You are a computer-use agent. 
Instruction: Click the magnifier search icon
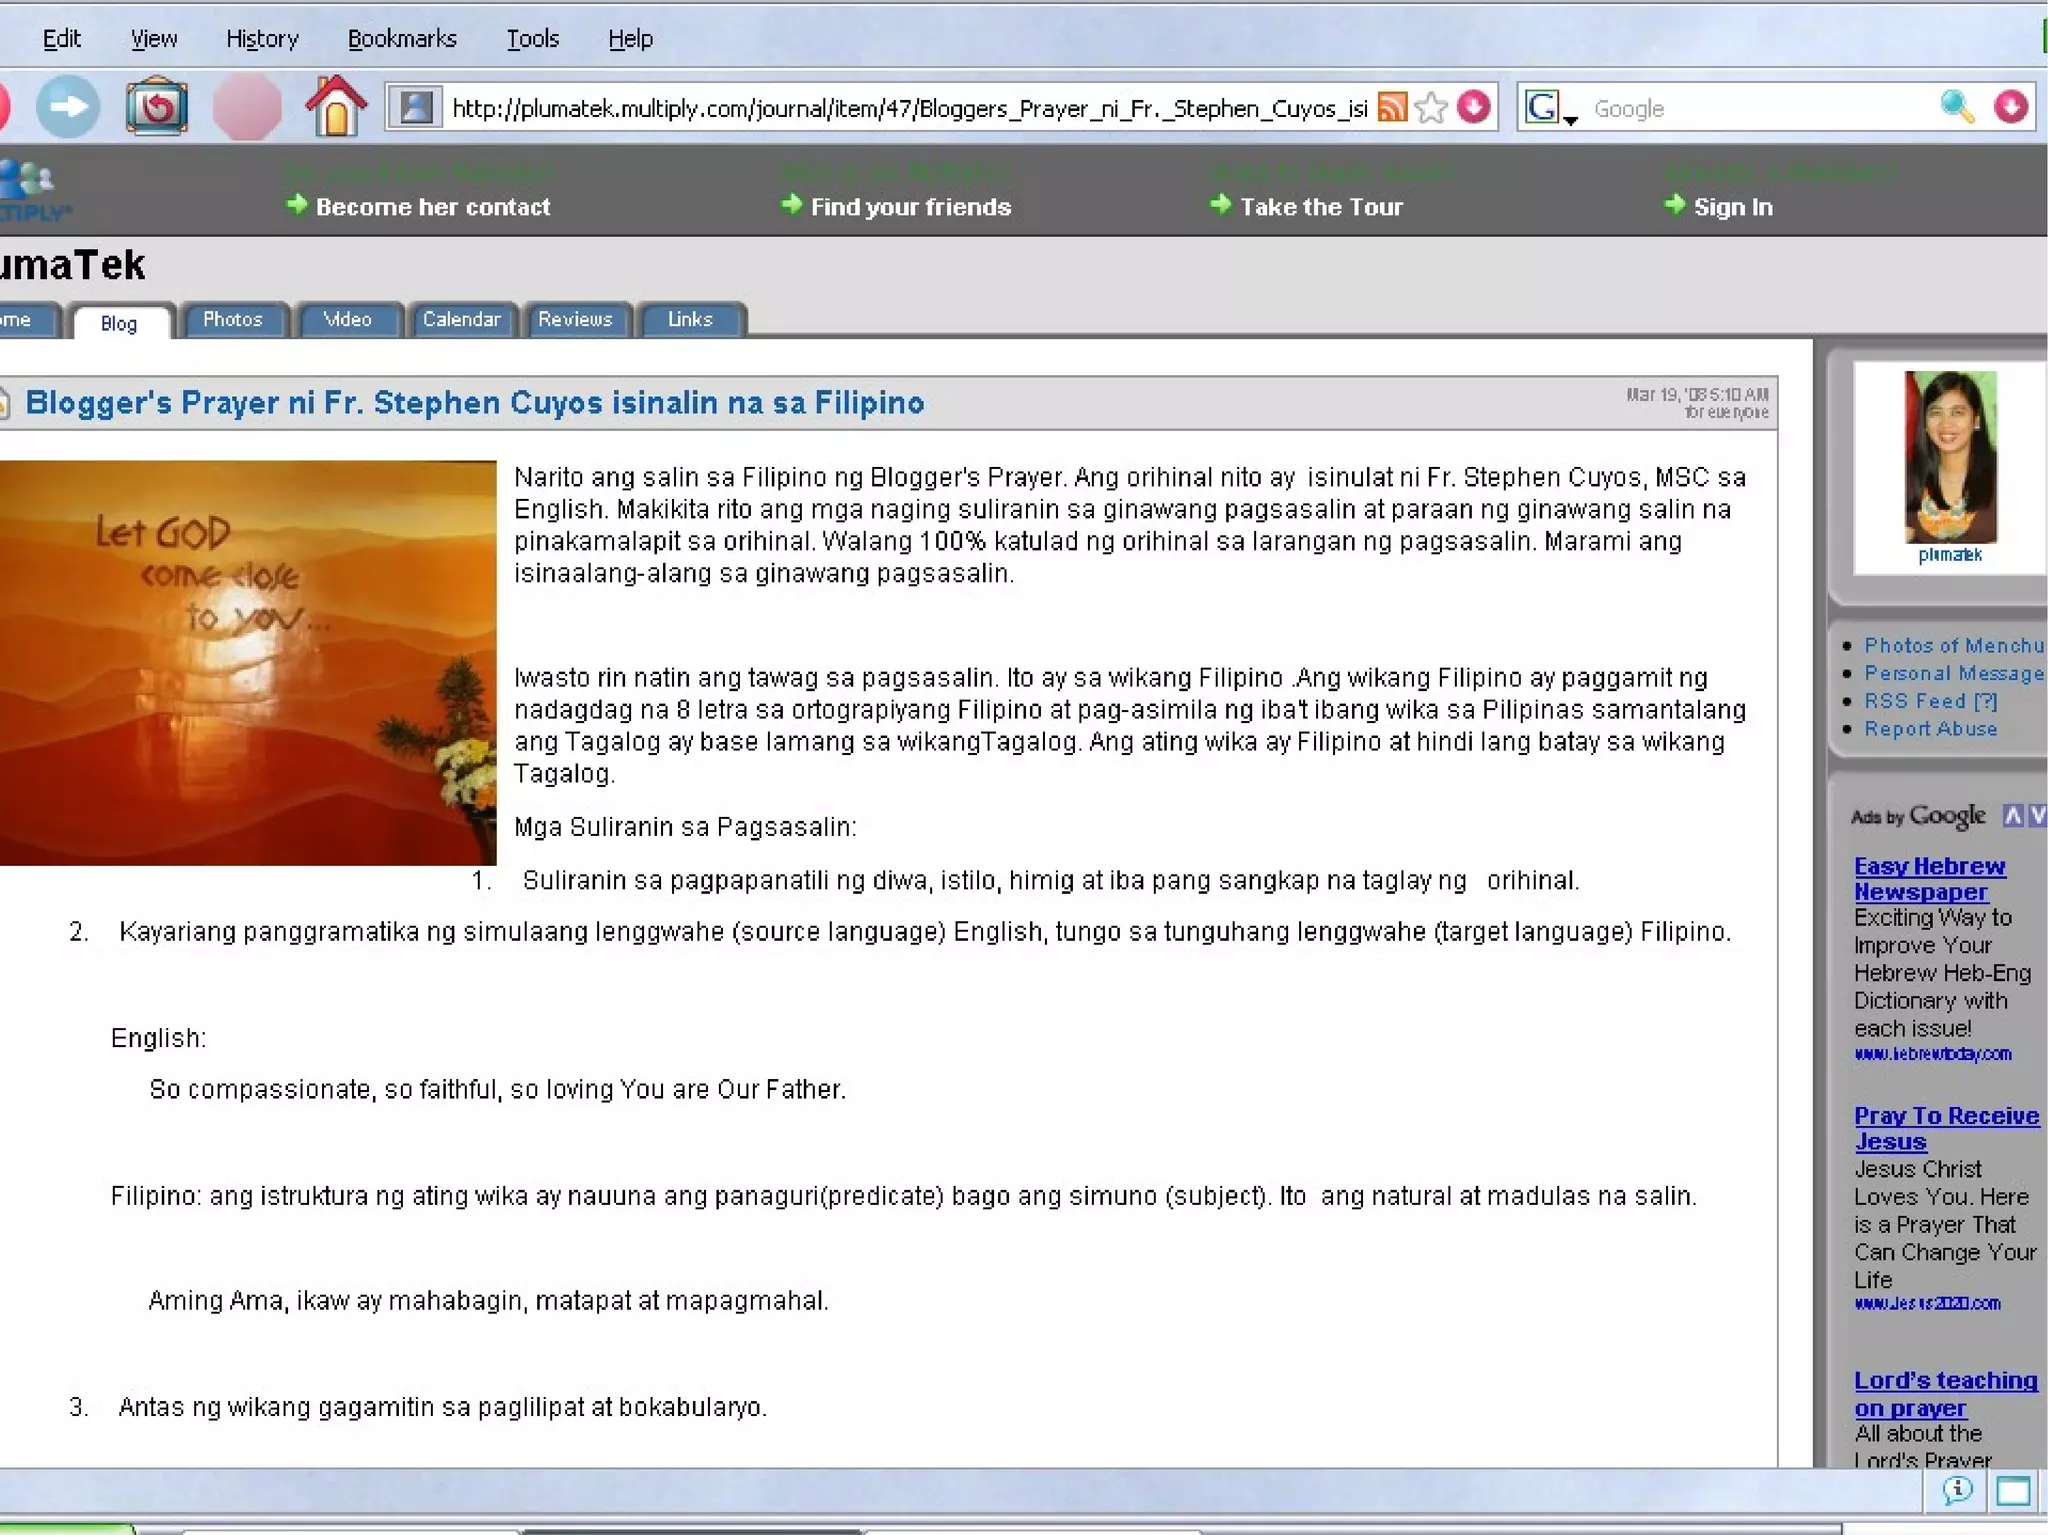pos(1956,107)
